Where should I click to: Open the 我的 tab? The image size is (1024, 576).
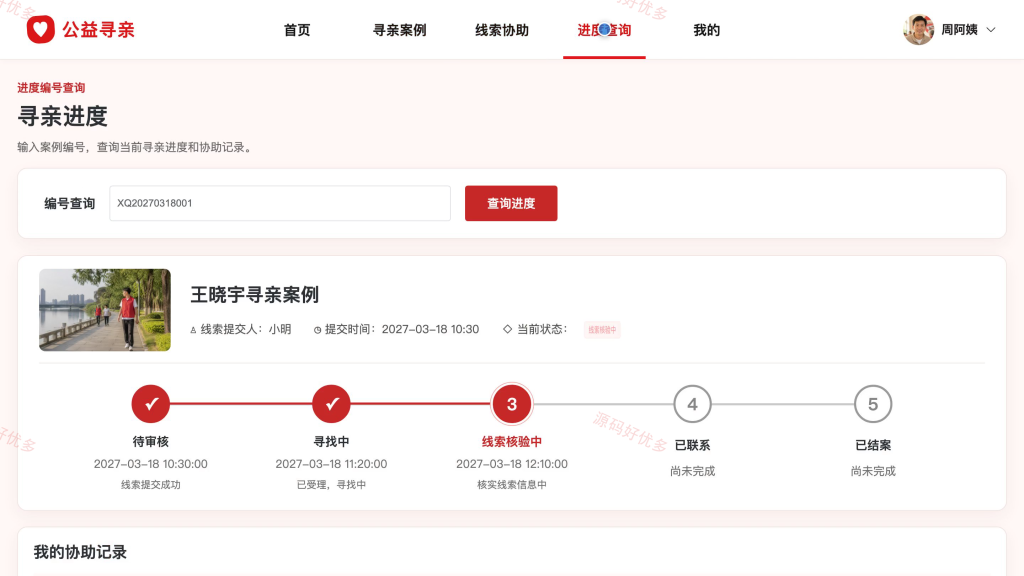click(707, 30)
